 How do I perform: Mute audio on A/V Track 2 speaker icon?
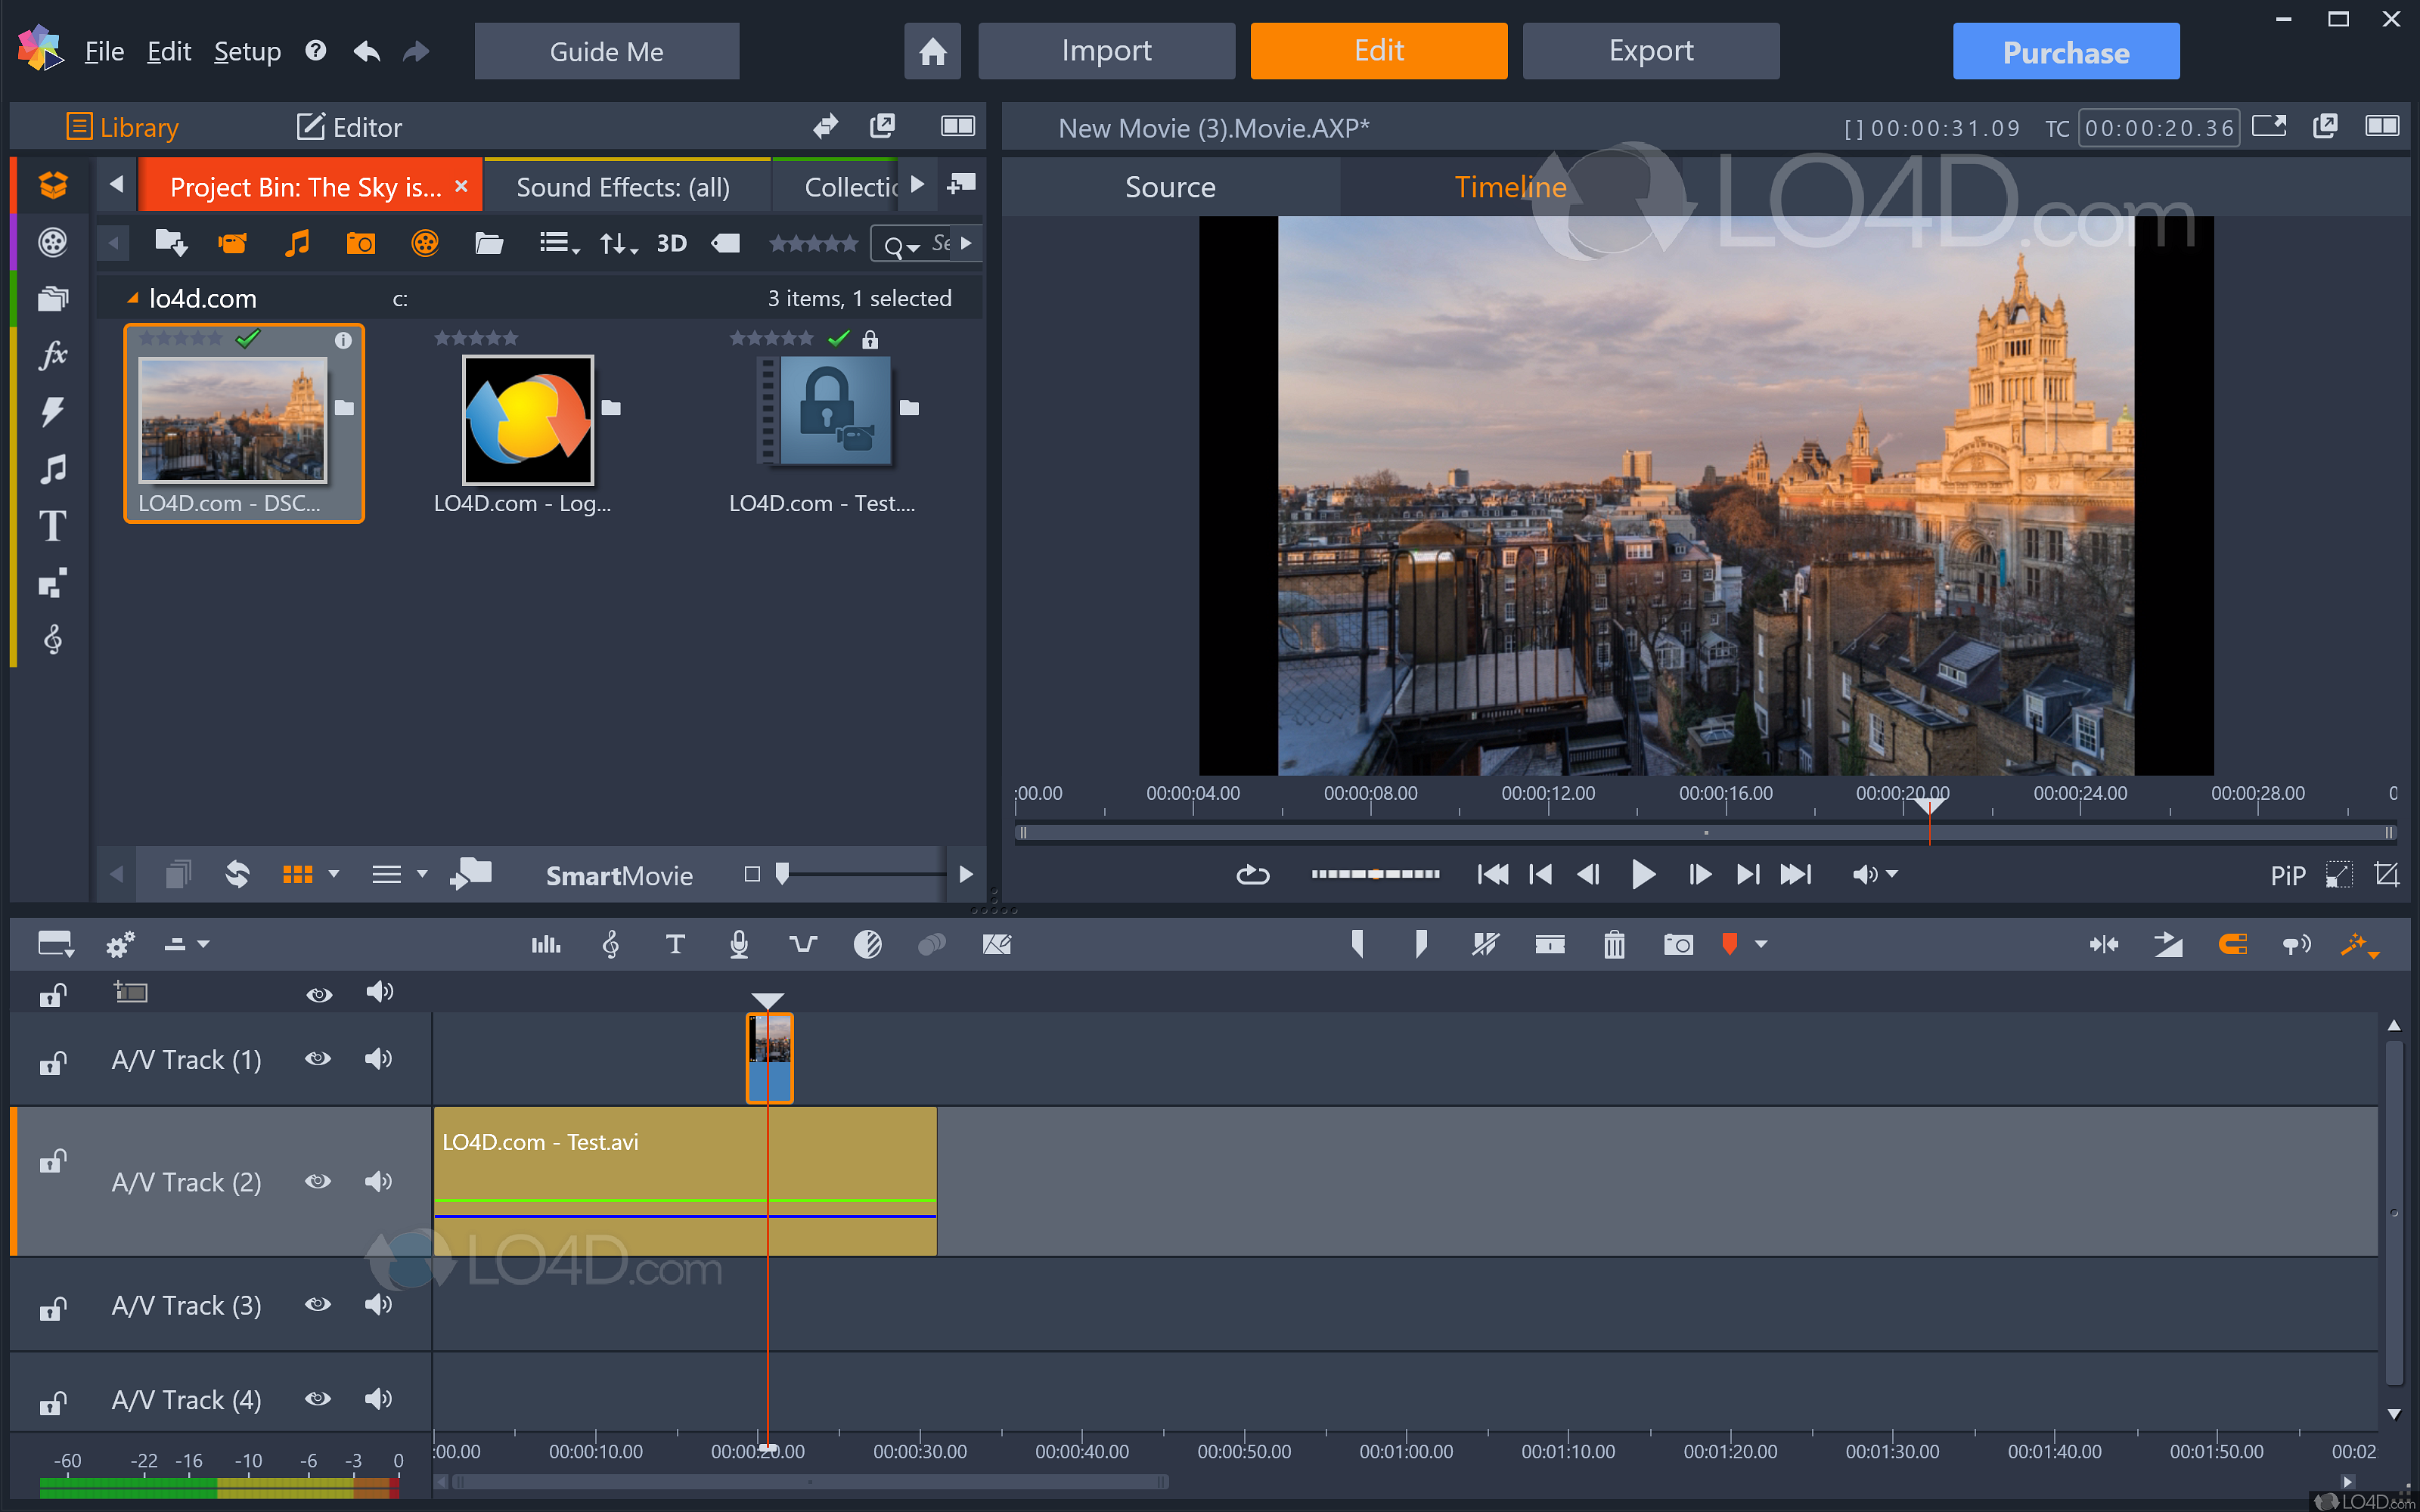pos(380,1181)
